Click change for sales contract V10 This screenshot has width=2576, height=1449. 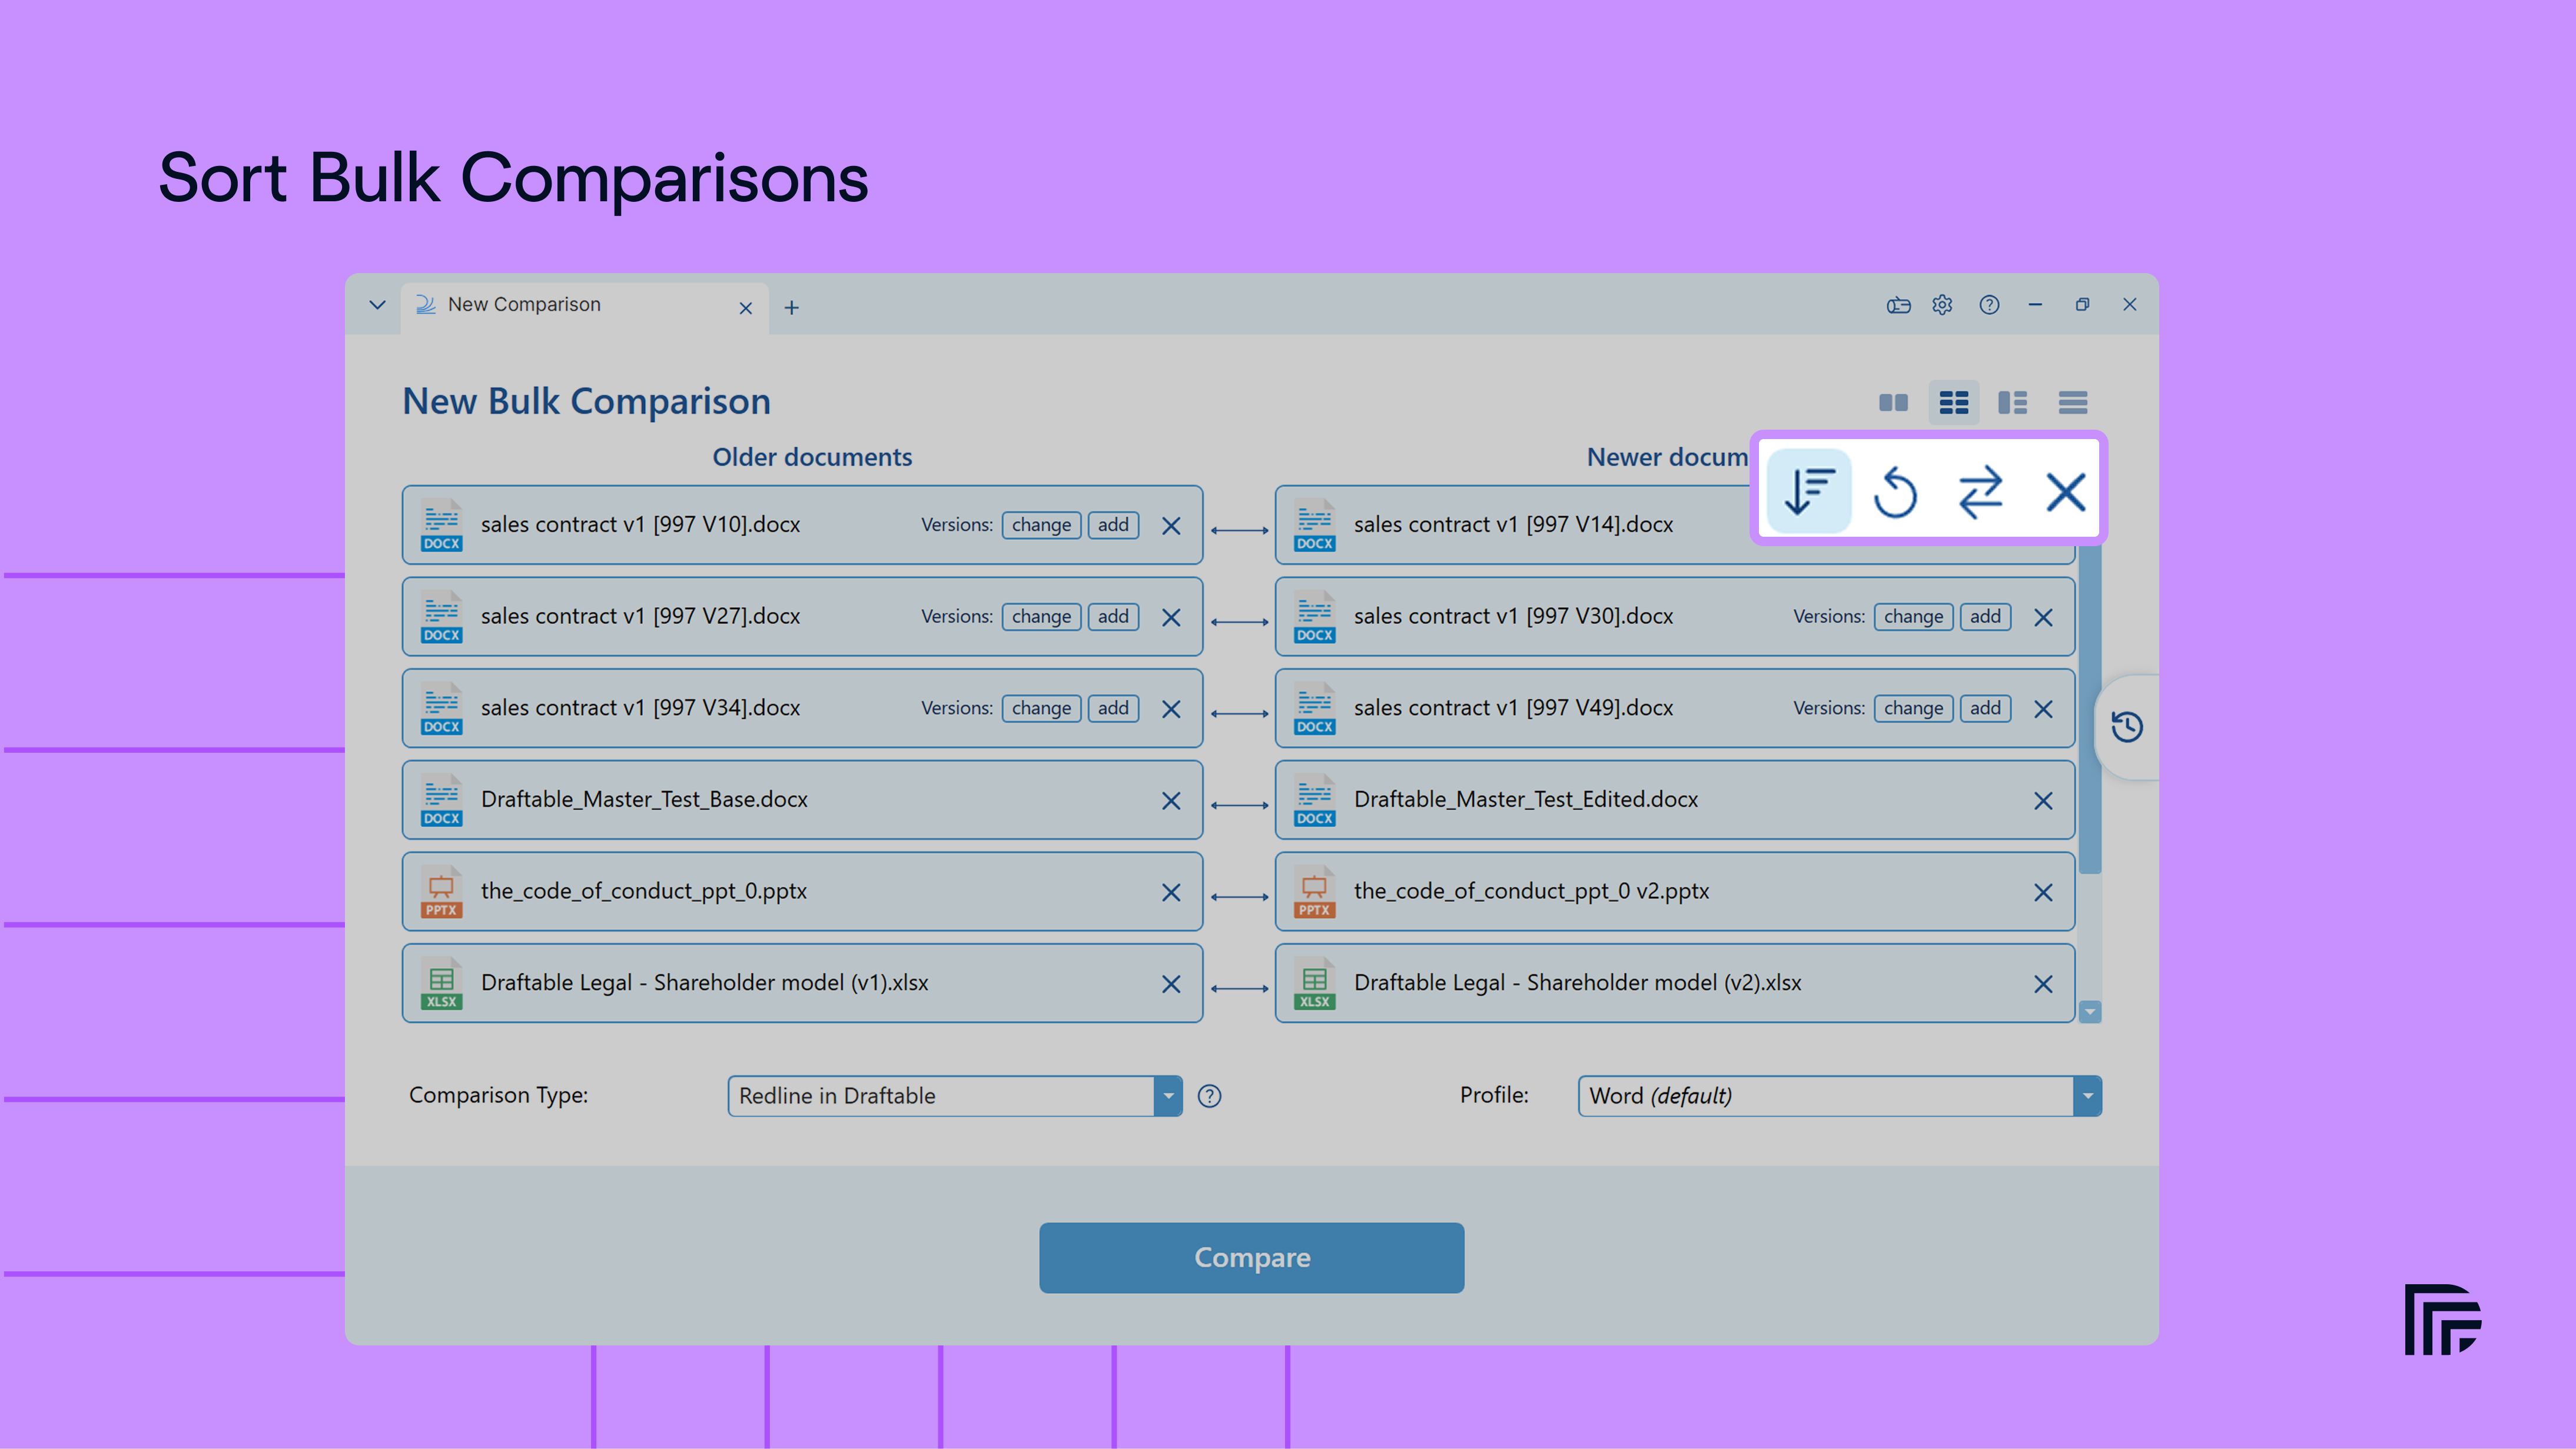[1041, 525]
